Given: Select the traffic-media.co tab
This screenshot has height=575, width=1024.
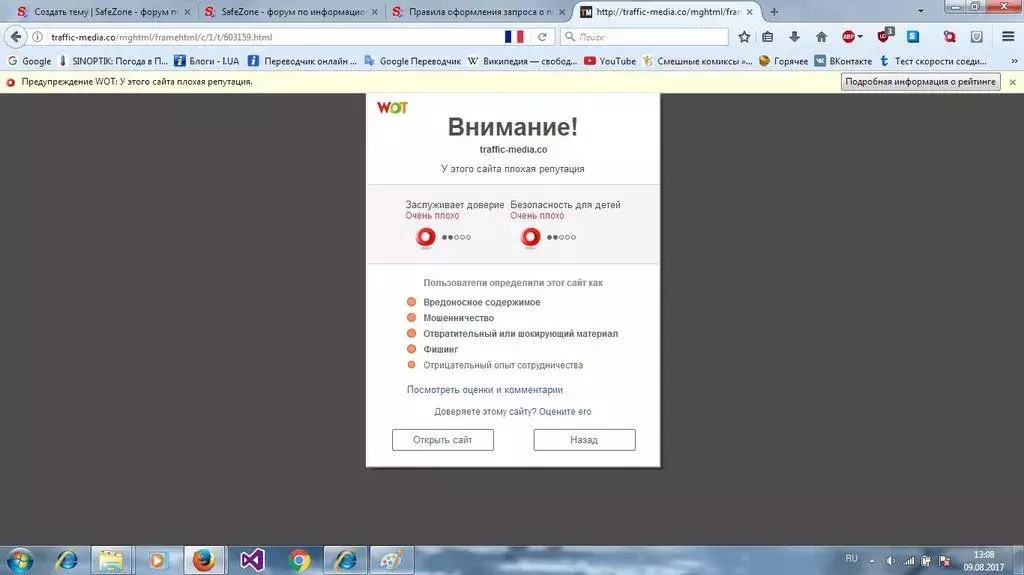Looking at the screenshot, I should point(667,12).
